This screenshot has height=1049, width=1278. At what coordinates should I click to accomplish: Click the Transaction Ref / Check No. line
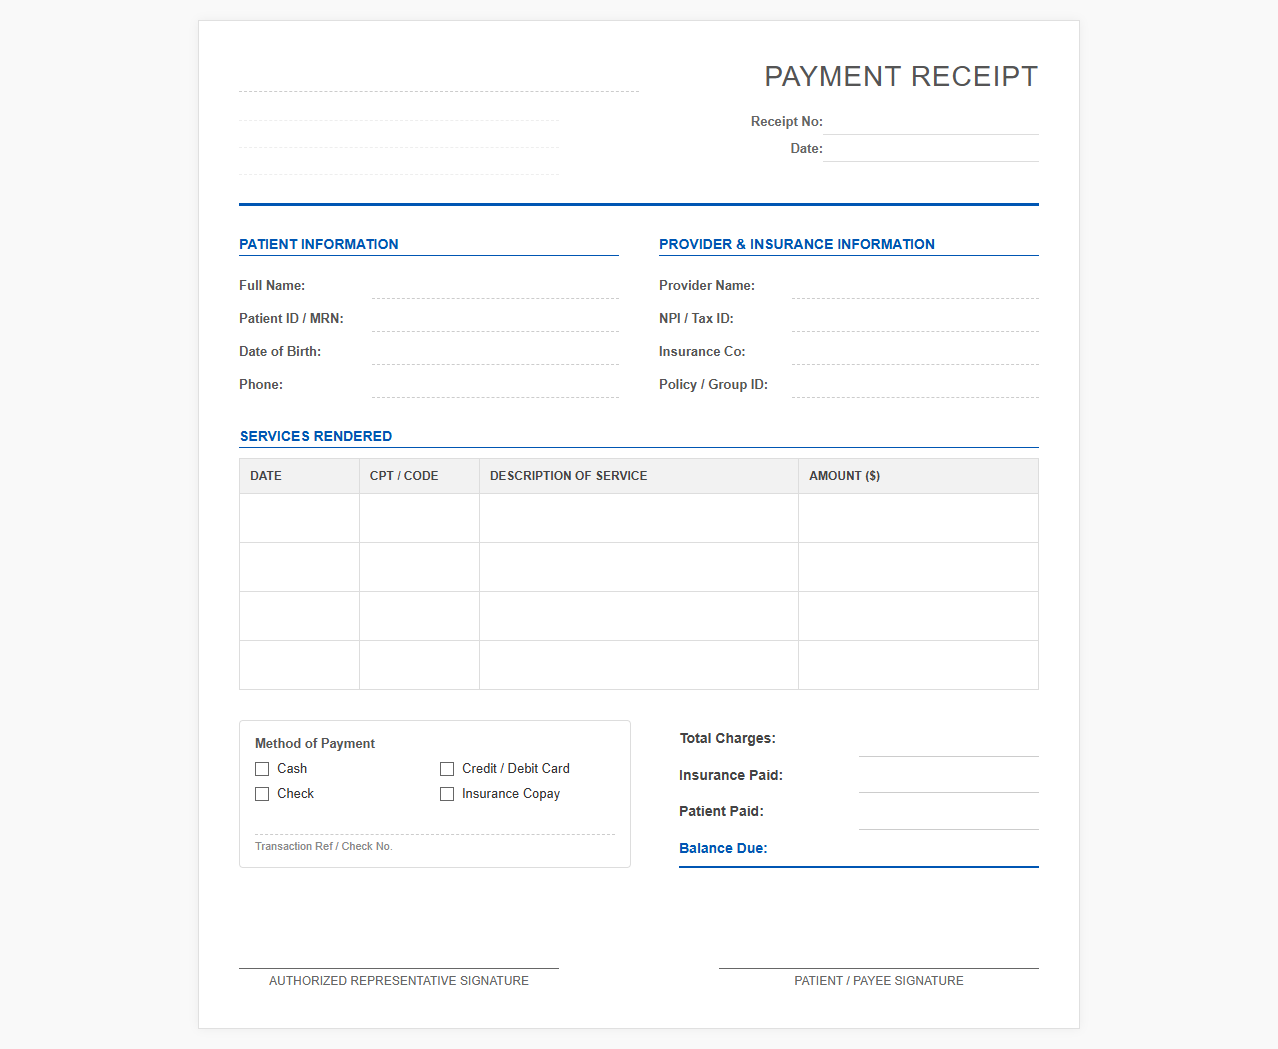(435, 823)
